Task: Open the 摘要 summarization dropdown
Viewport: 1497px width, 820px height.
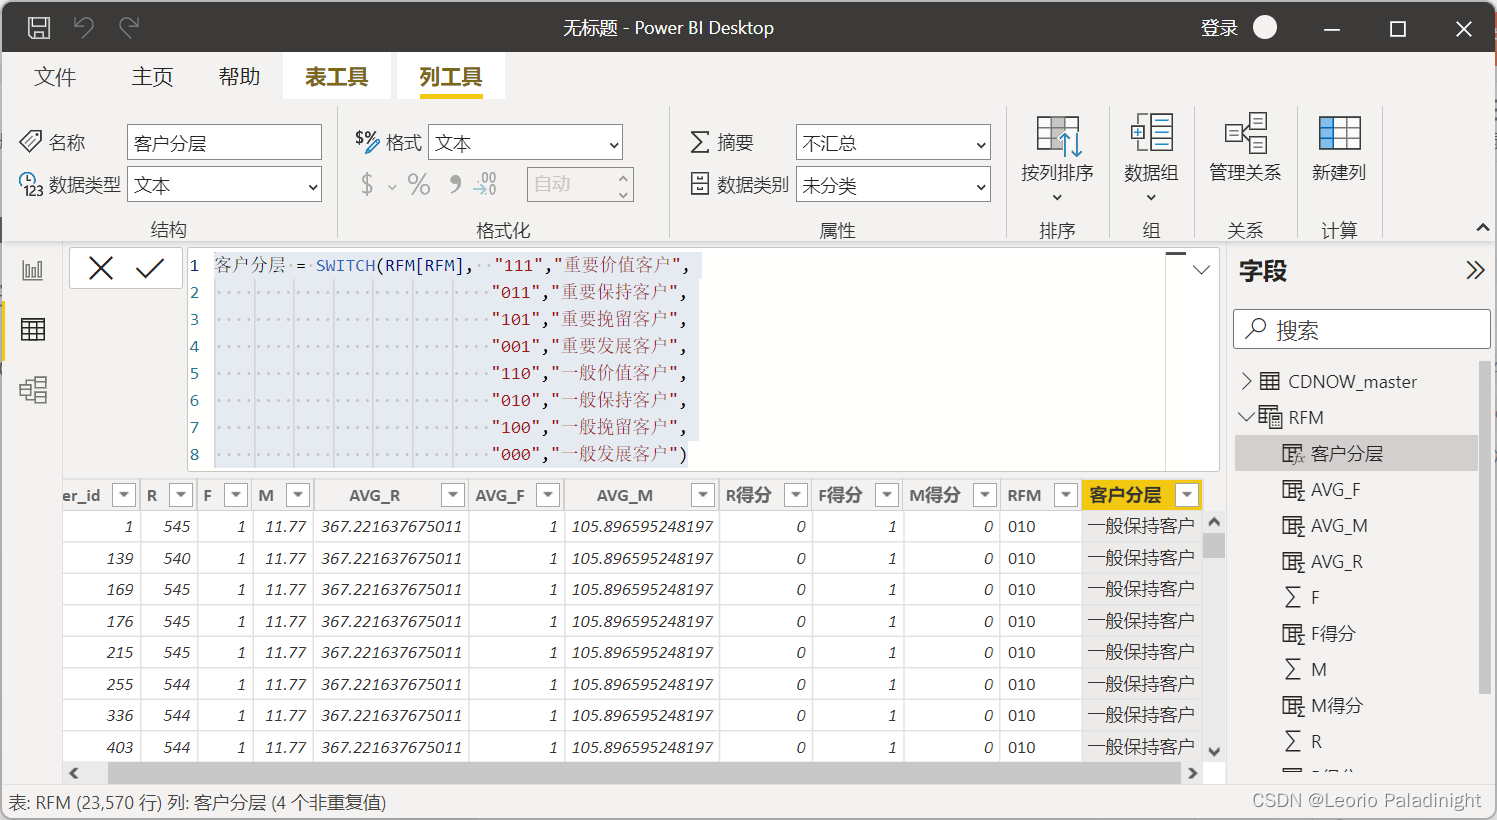Action: click(x=893, y=143)
